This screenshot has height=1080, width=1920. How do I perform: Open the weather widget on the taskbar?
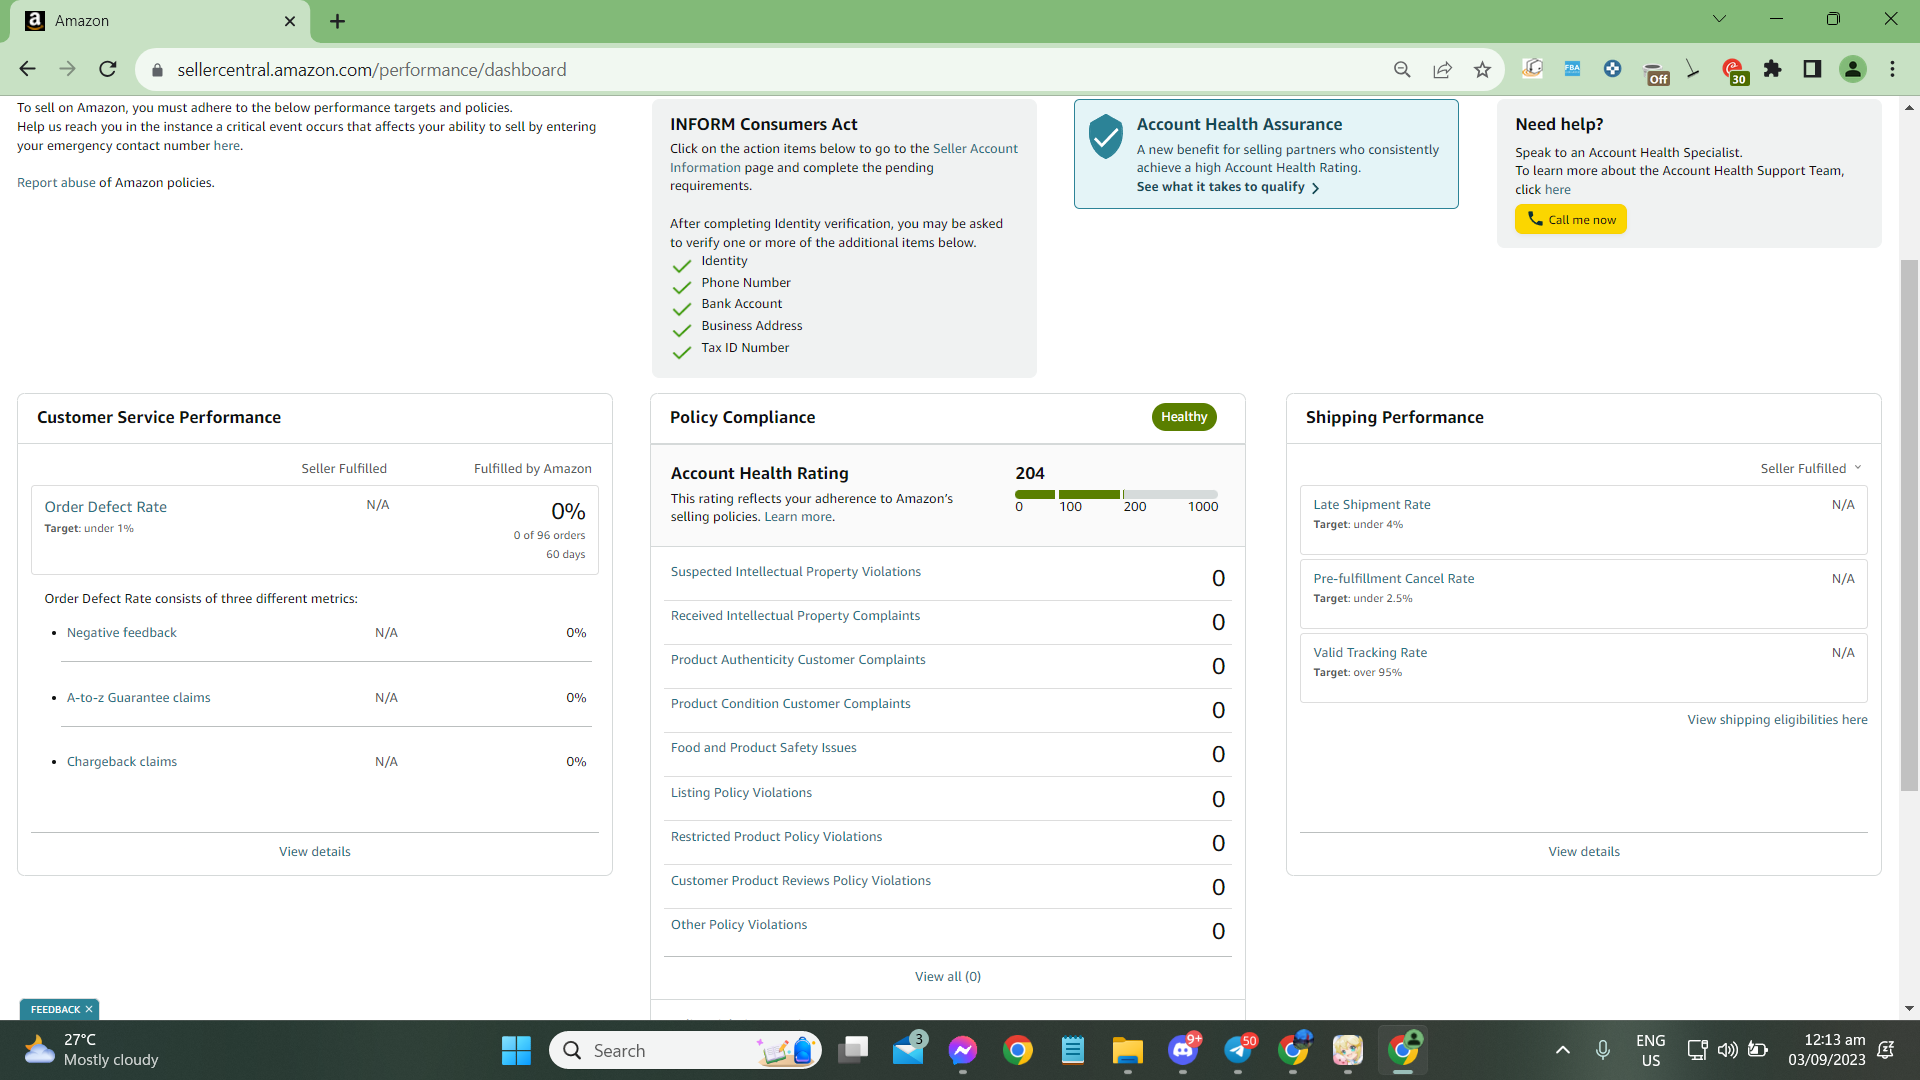pyautogui.click(x=92, y=1050)
